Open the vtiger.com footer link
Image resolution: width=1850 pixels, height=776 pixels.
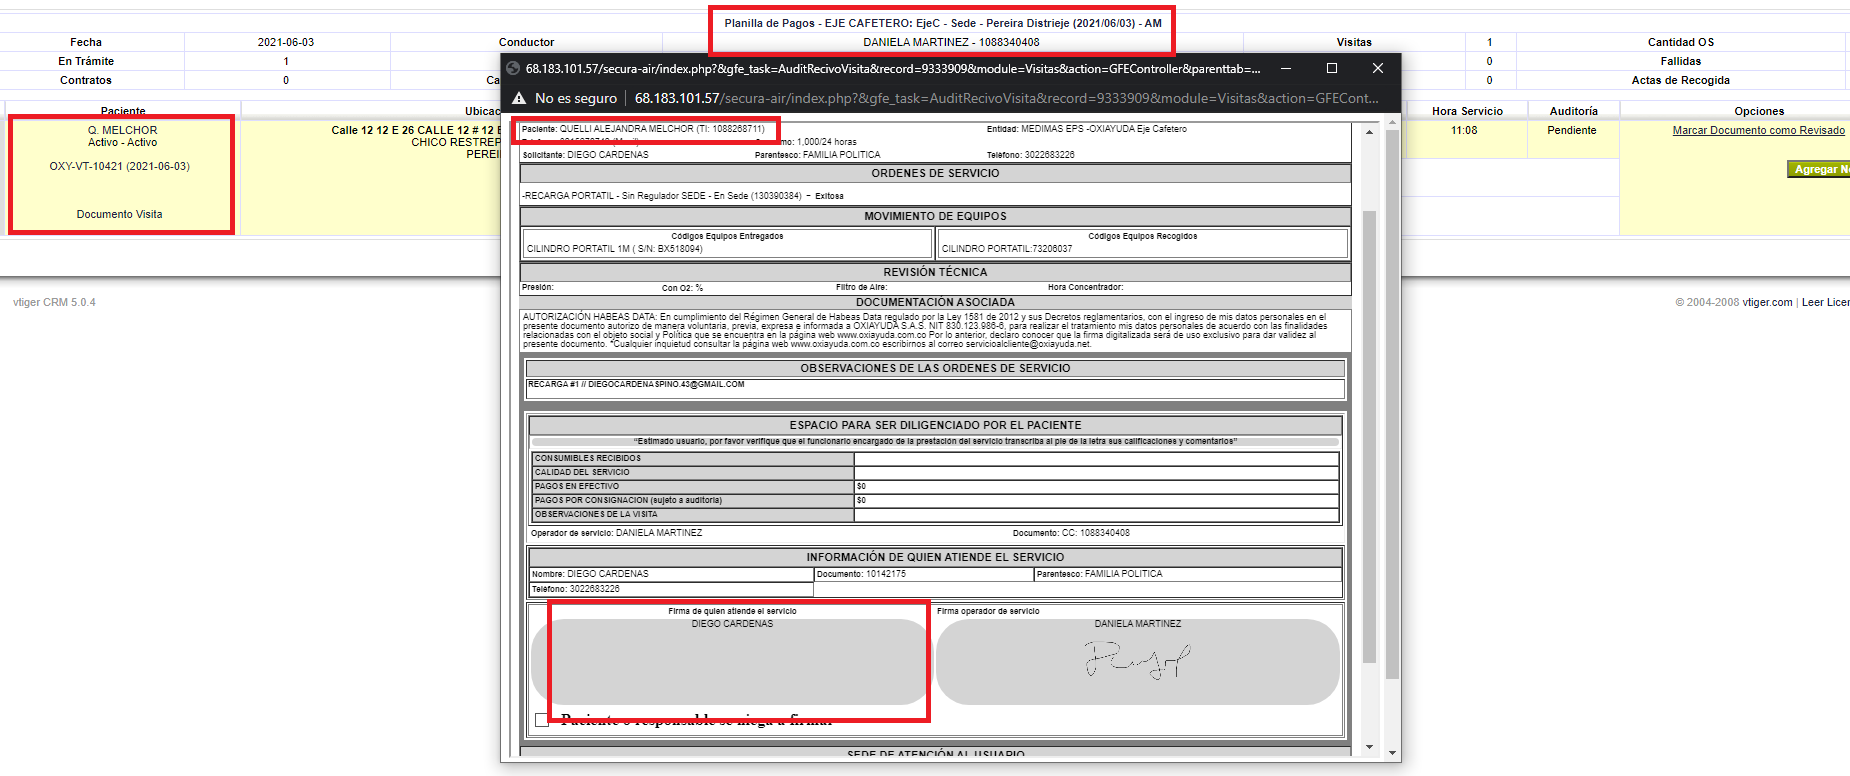(1767, 302)
